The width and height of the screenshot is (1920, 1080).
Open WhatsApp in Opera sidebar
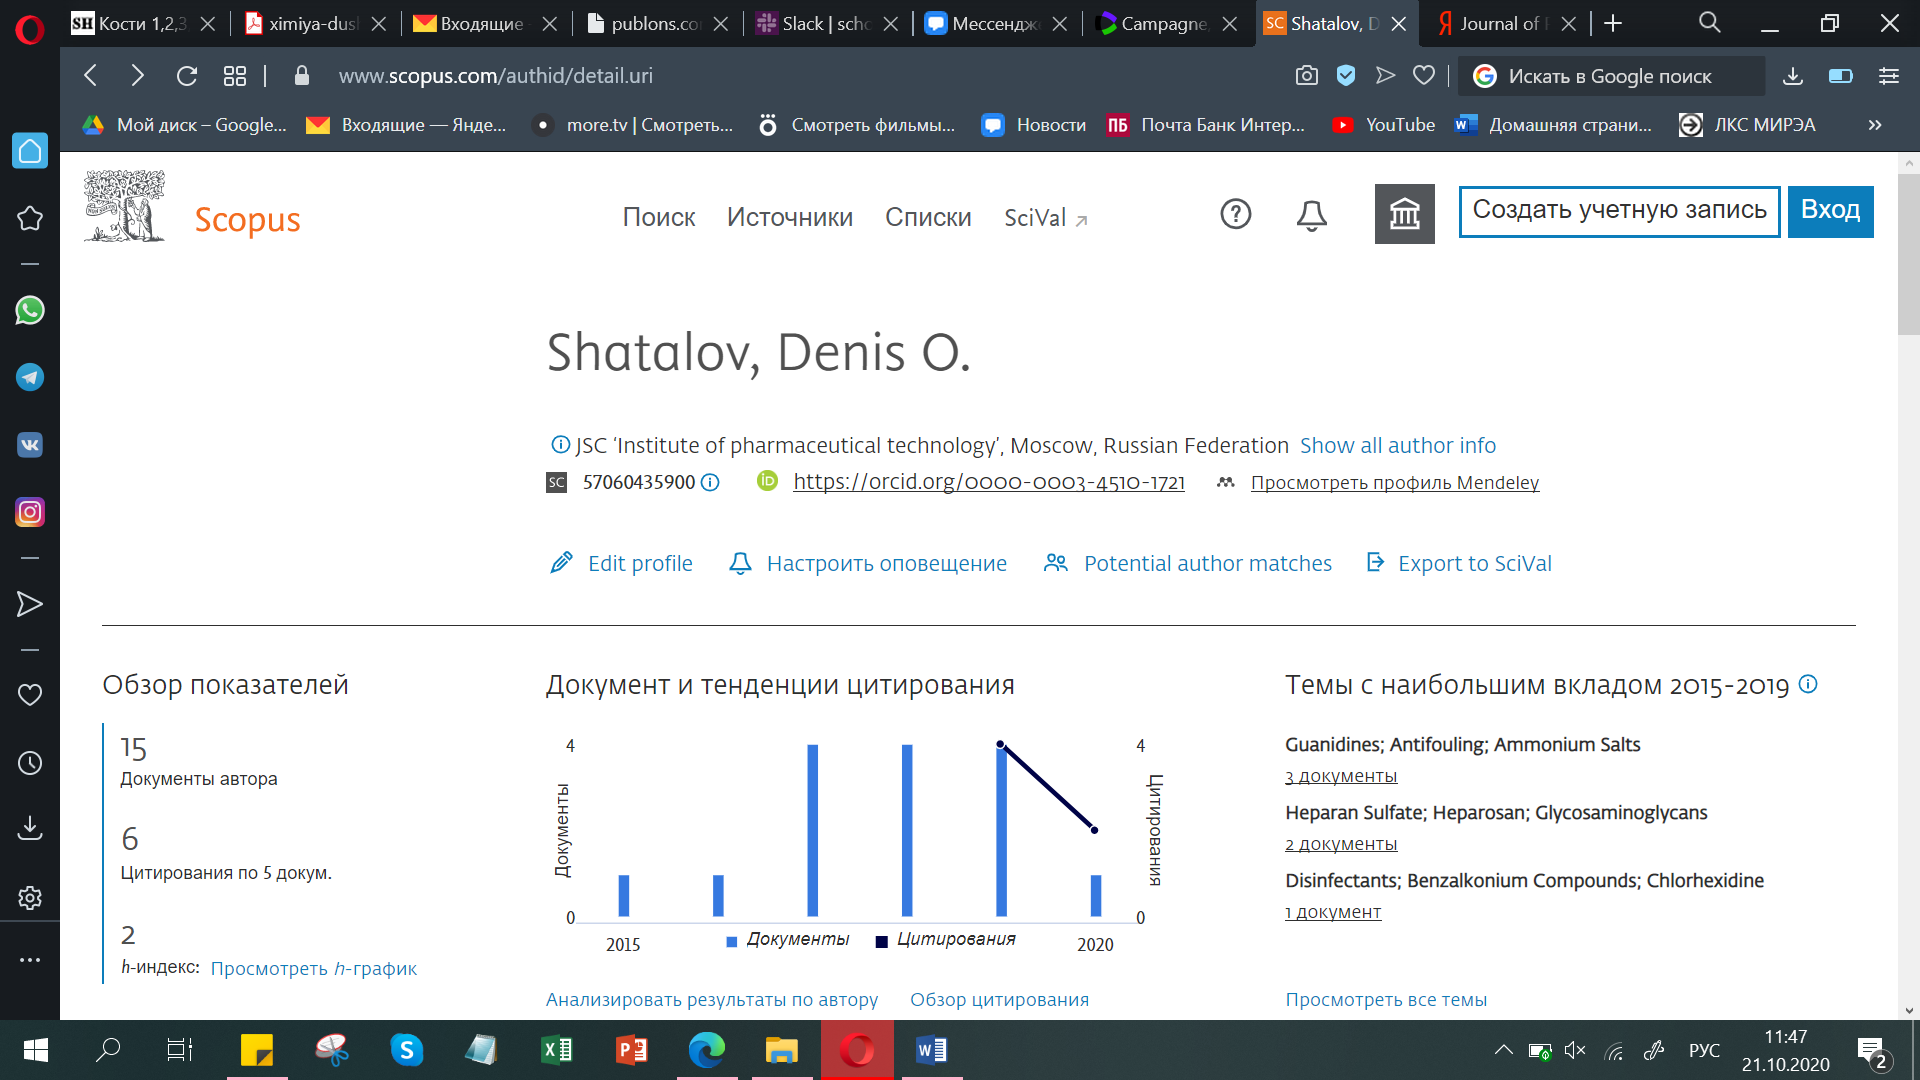click(30, 311)
